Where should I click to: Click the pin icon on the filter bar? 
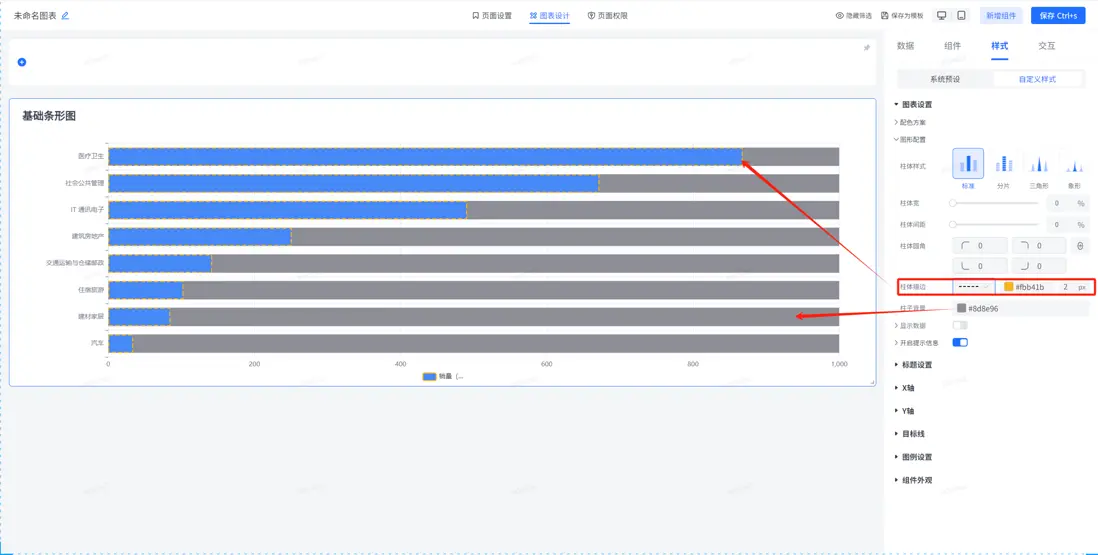(x=866, y=48)
